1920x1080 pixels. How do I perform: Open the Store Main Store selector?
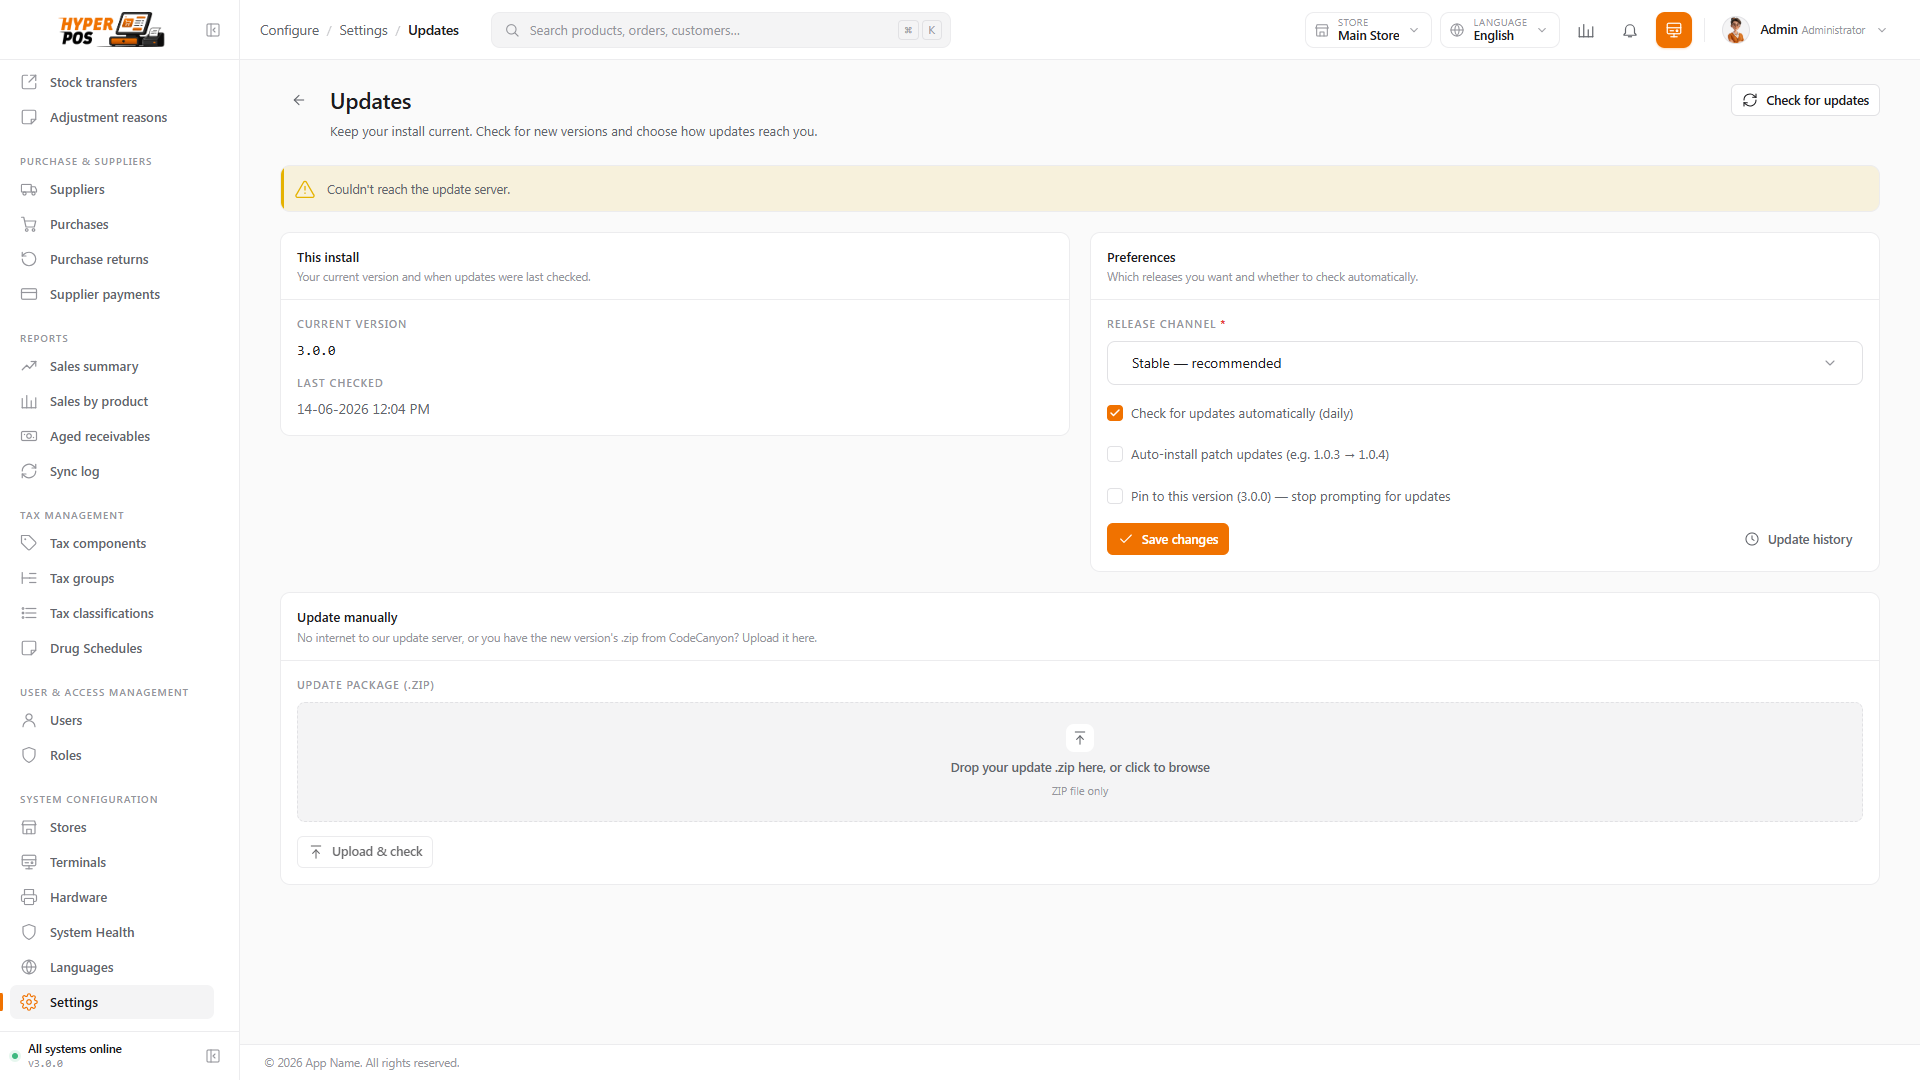pyautogui.click(x=1367, y=30)
